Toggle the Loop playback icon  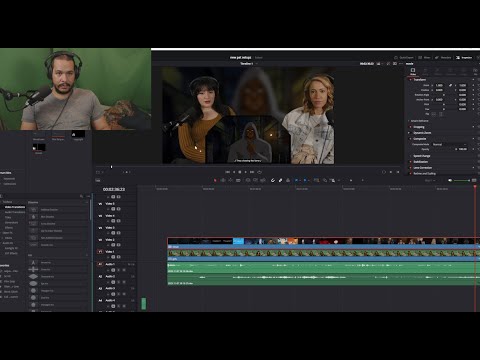259,172
